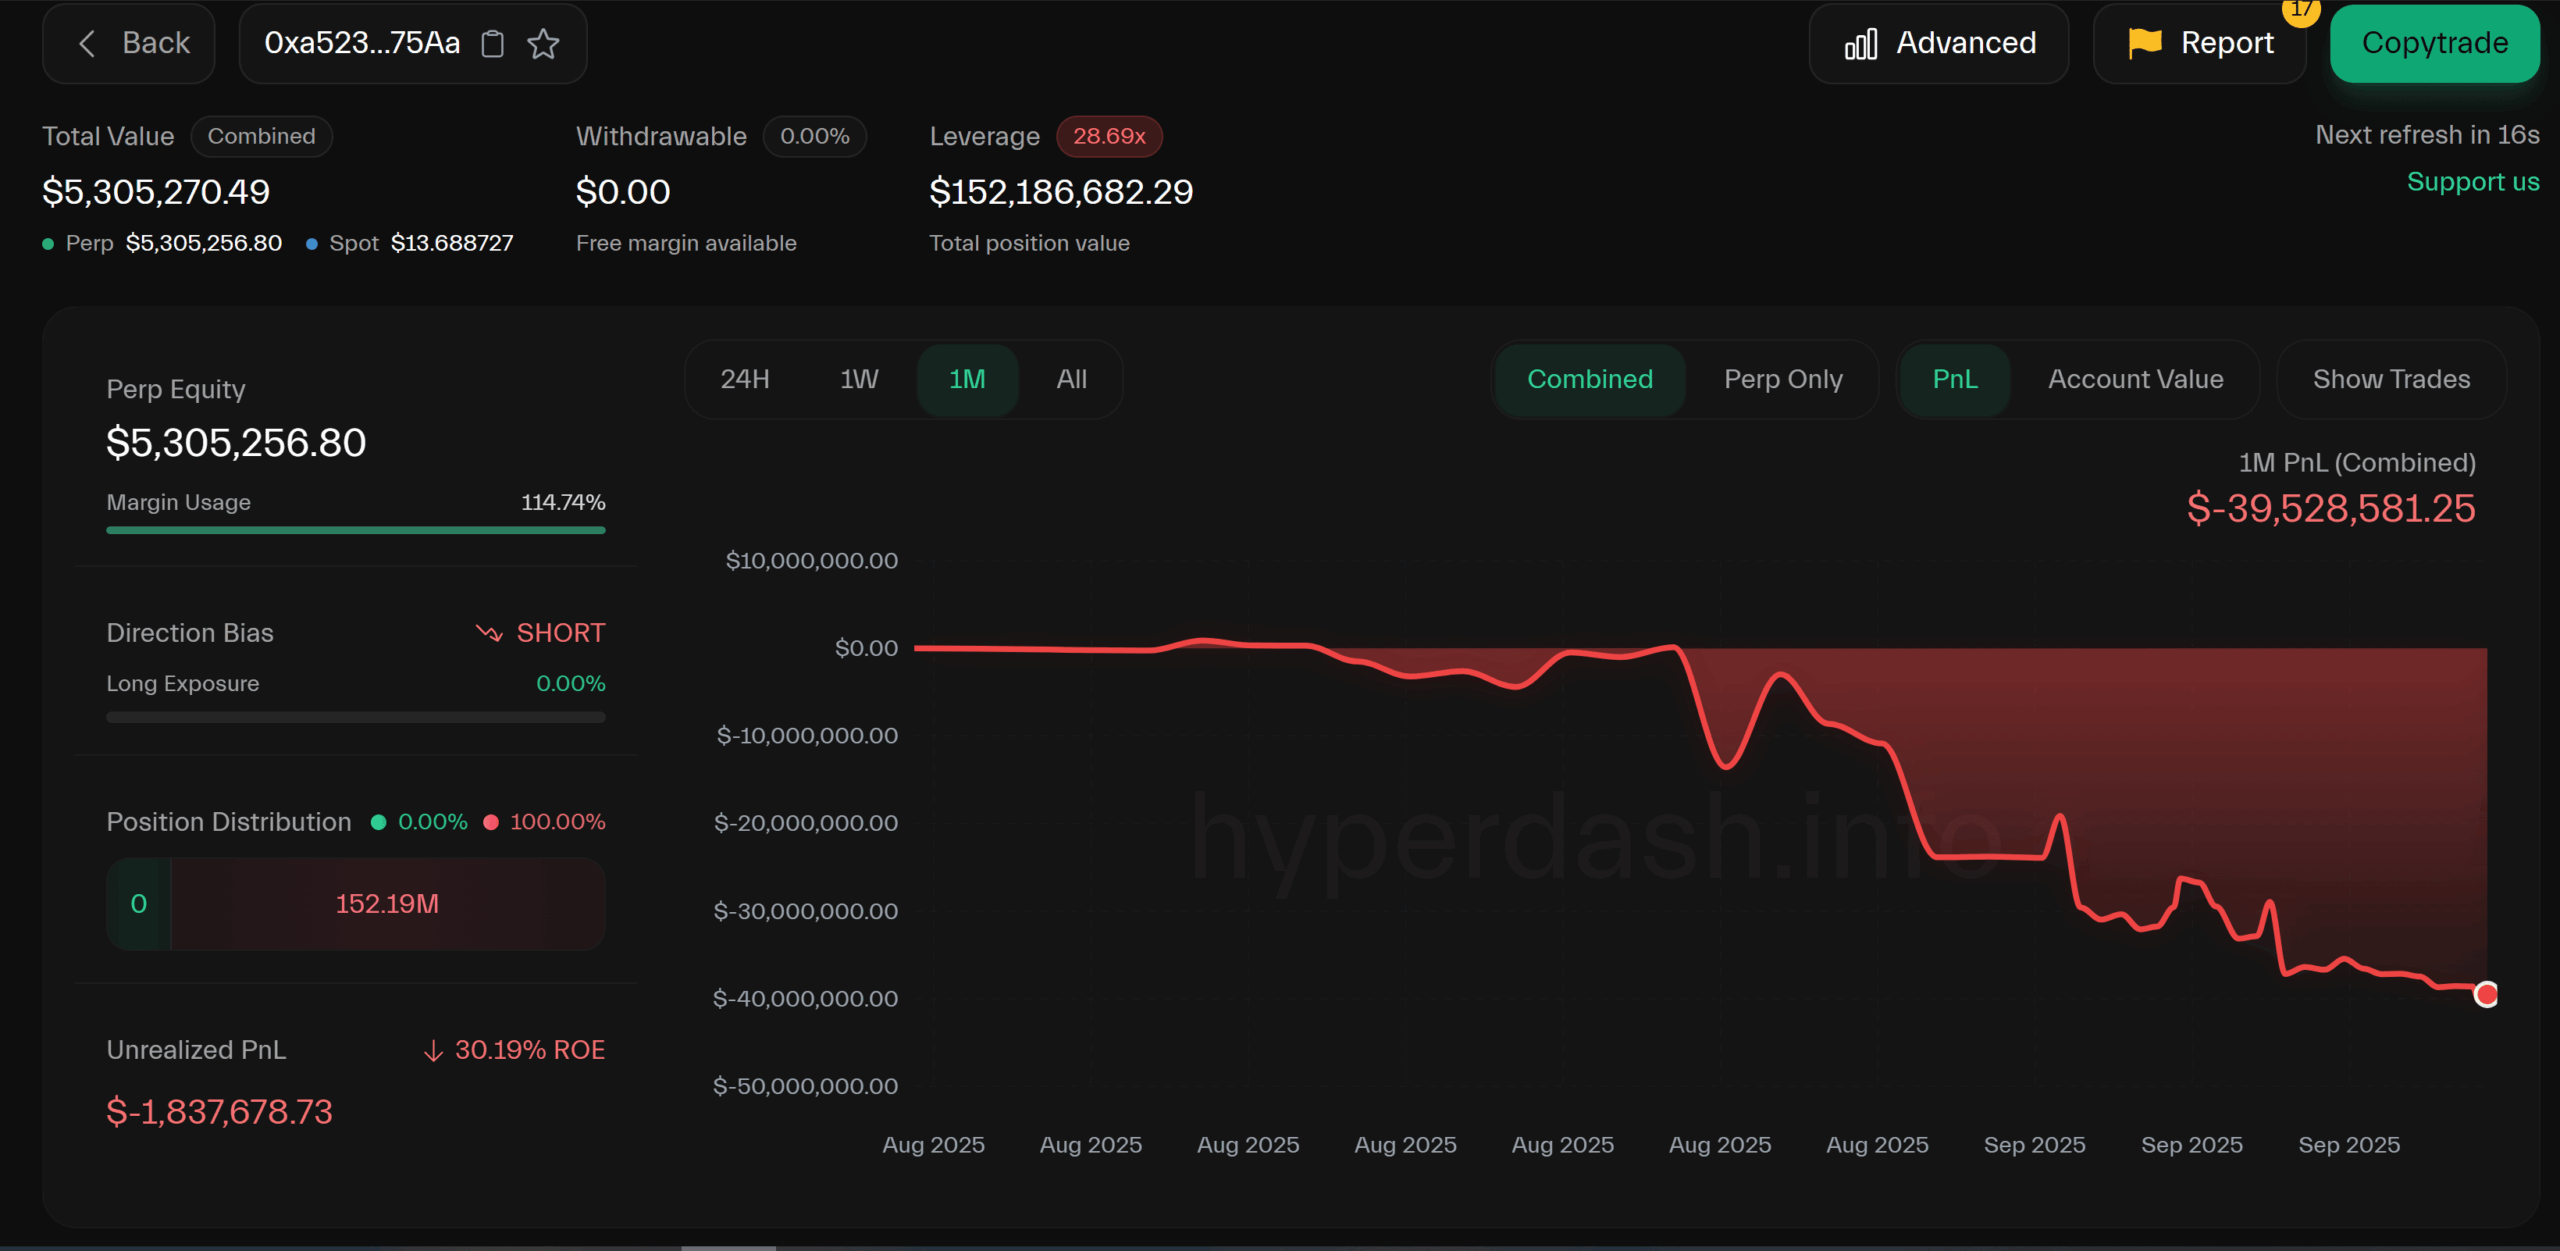Click the yellow Report flag icon
Viewport: 2560px width, 1251px height.
pos(2145,43)
